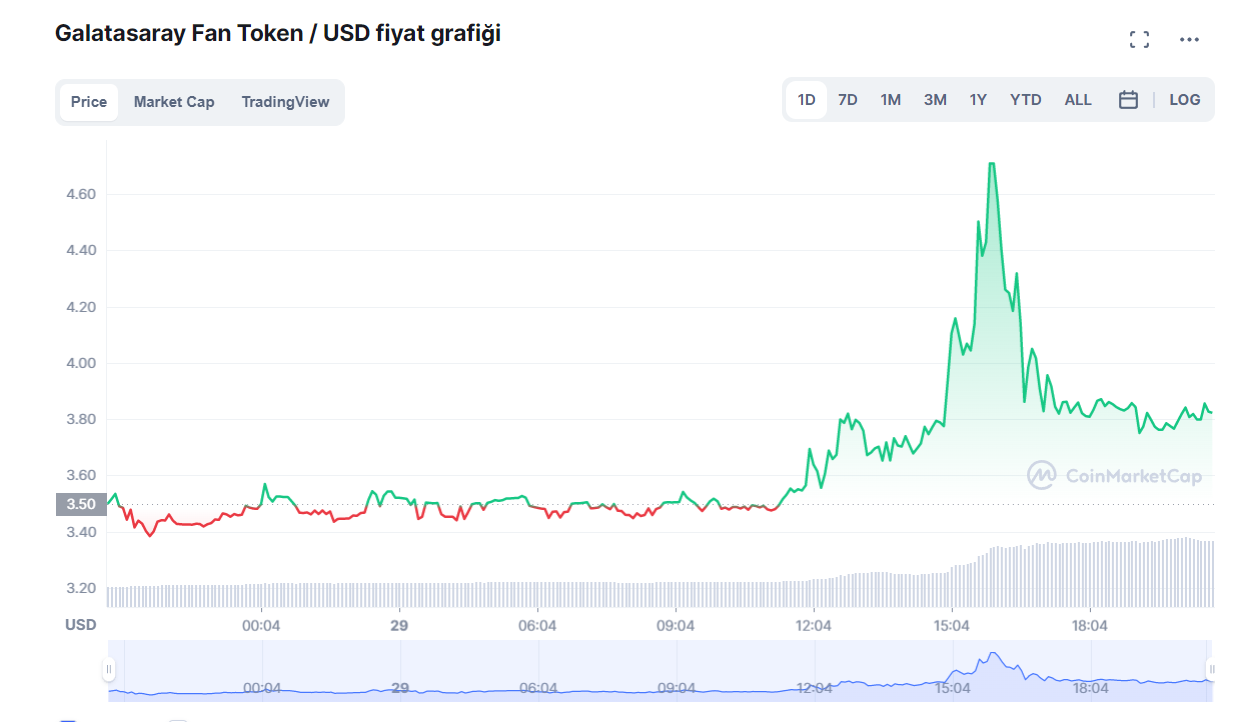Image resolution: width=1252 pixels, height=722 pixels.
Task: Switch to the Price tab
Action: [89, 102]
